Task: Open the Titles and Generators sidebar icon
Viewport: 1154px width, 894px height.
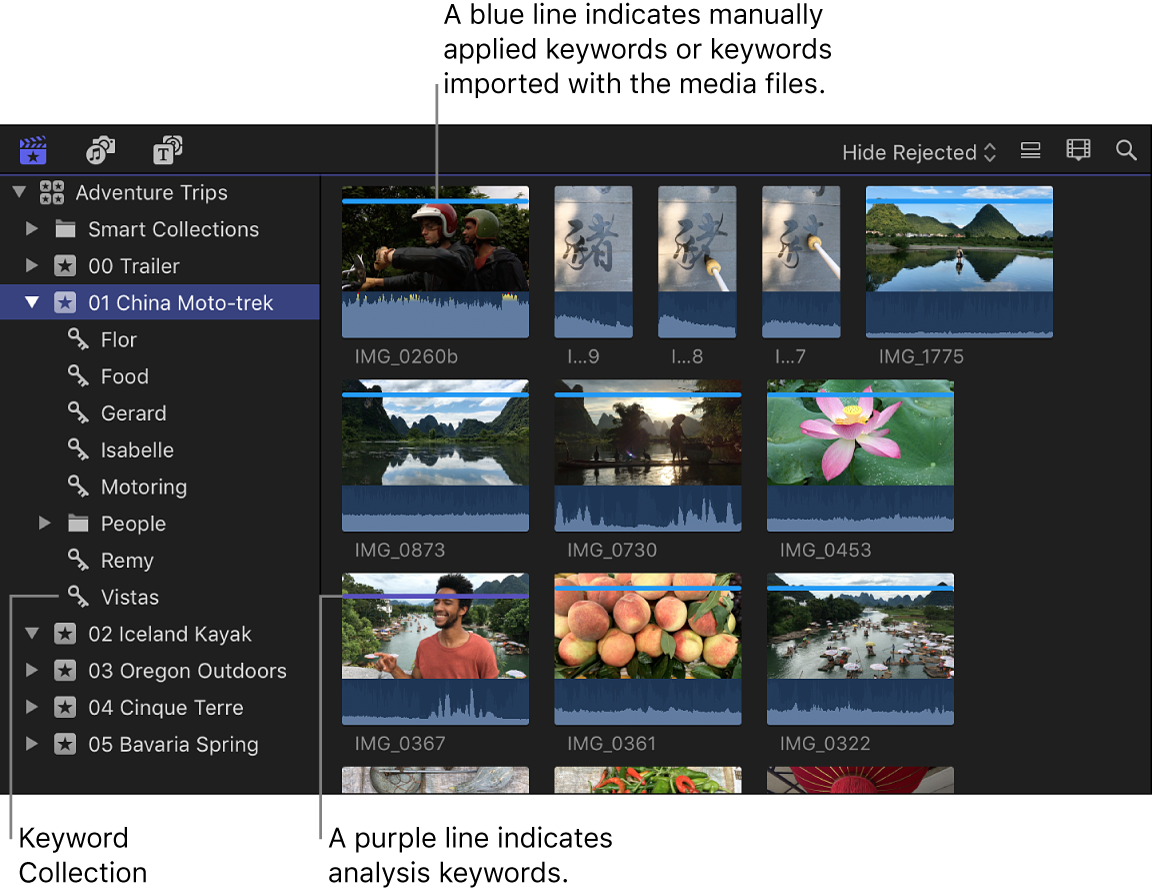Action: coord(168,150)
